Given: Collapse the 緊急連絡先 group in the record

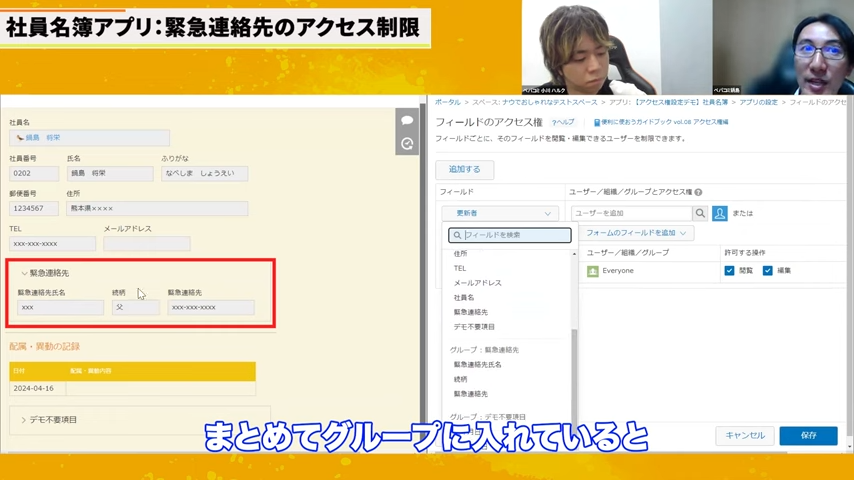Looking at the screenshot, I should point(24,273).
